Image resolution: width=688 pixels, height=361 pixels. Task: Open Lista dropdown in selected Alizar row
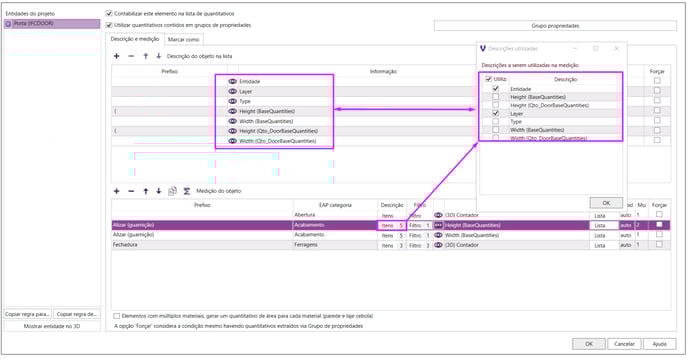pyautogui.click(x=604, y=225)
